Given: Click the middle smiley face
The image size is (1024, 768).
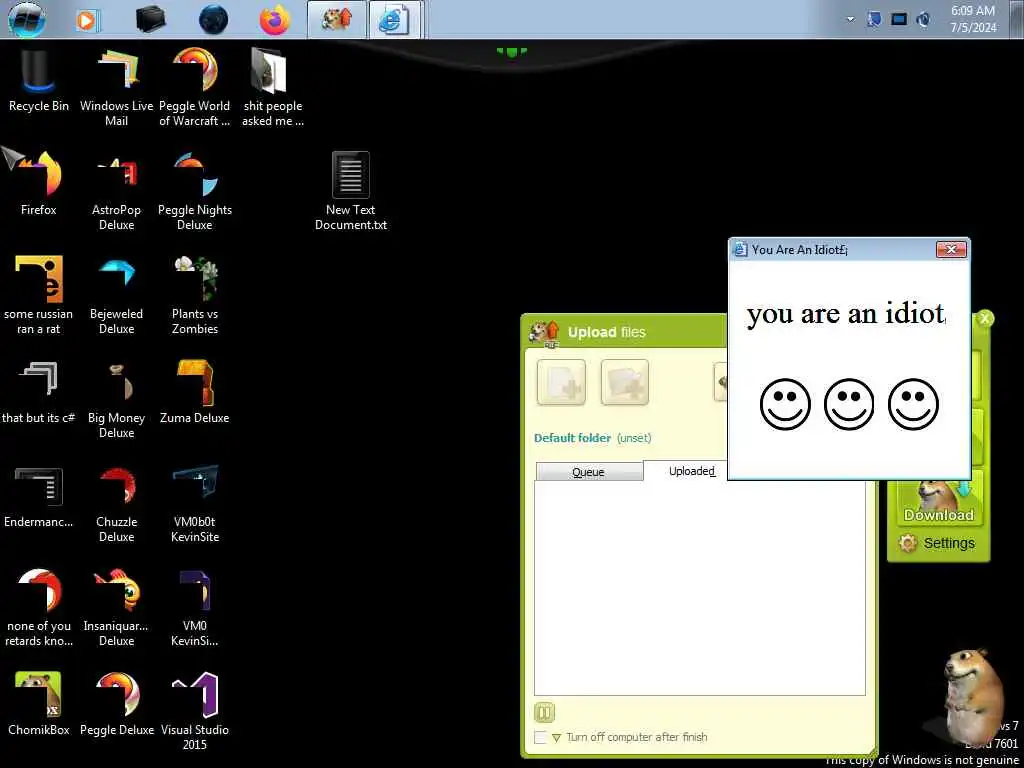Looking at the screenshot, I should coord(848,404).
